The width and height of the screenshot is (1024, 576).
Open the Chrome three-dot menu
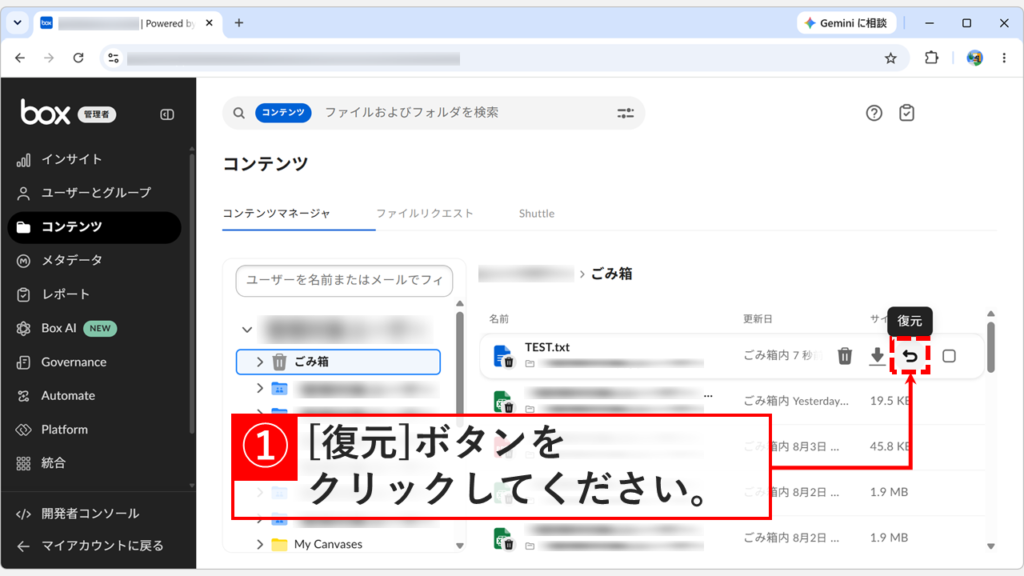click(x=1004, y=58)
